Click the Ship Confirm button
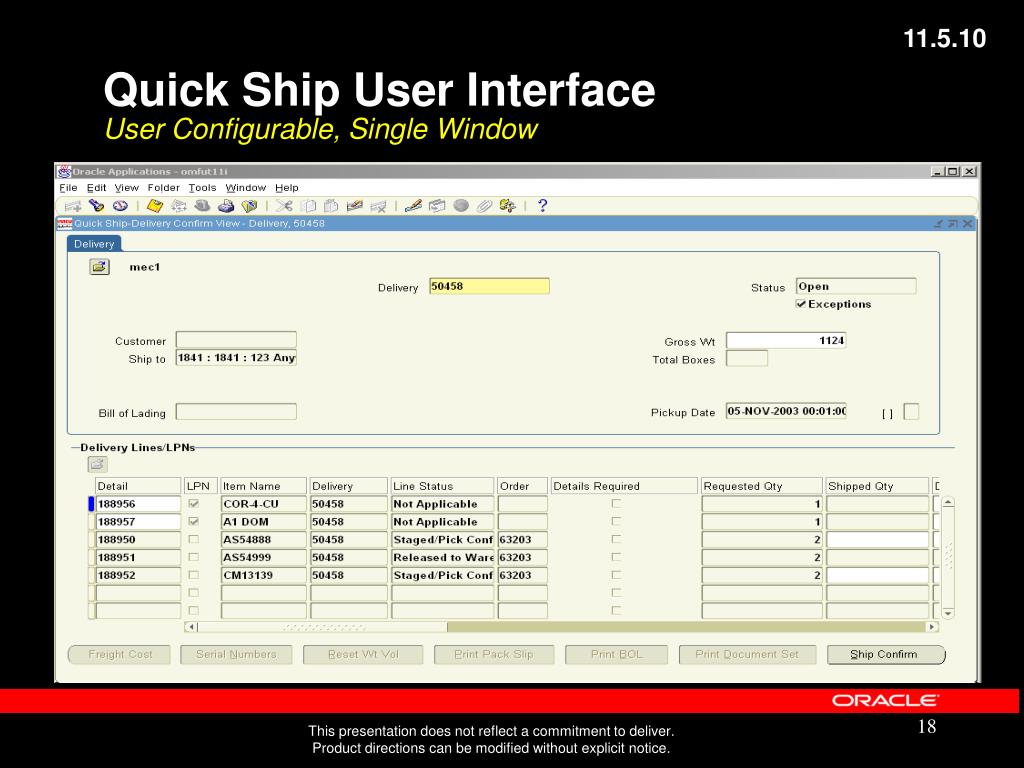 [886, 654]
